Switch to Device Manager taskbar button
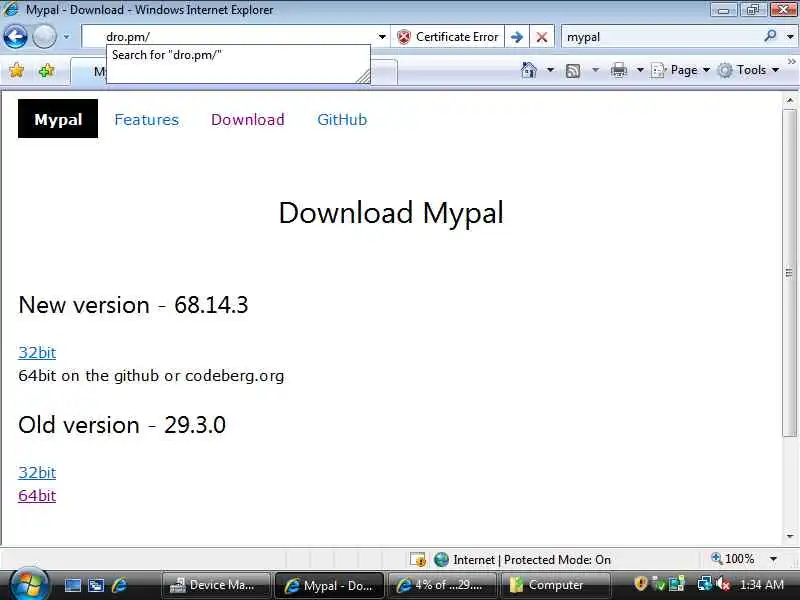Viewport: 800px width, 600px height. pyautogui.click(x=216, y=585)
